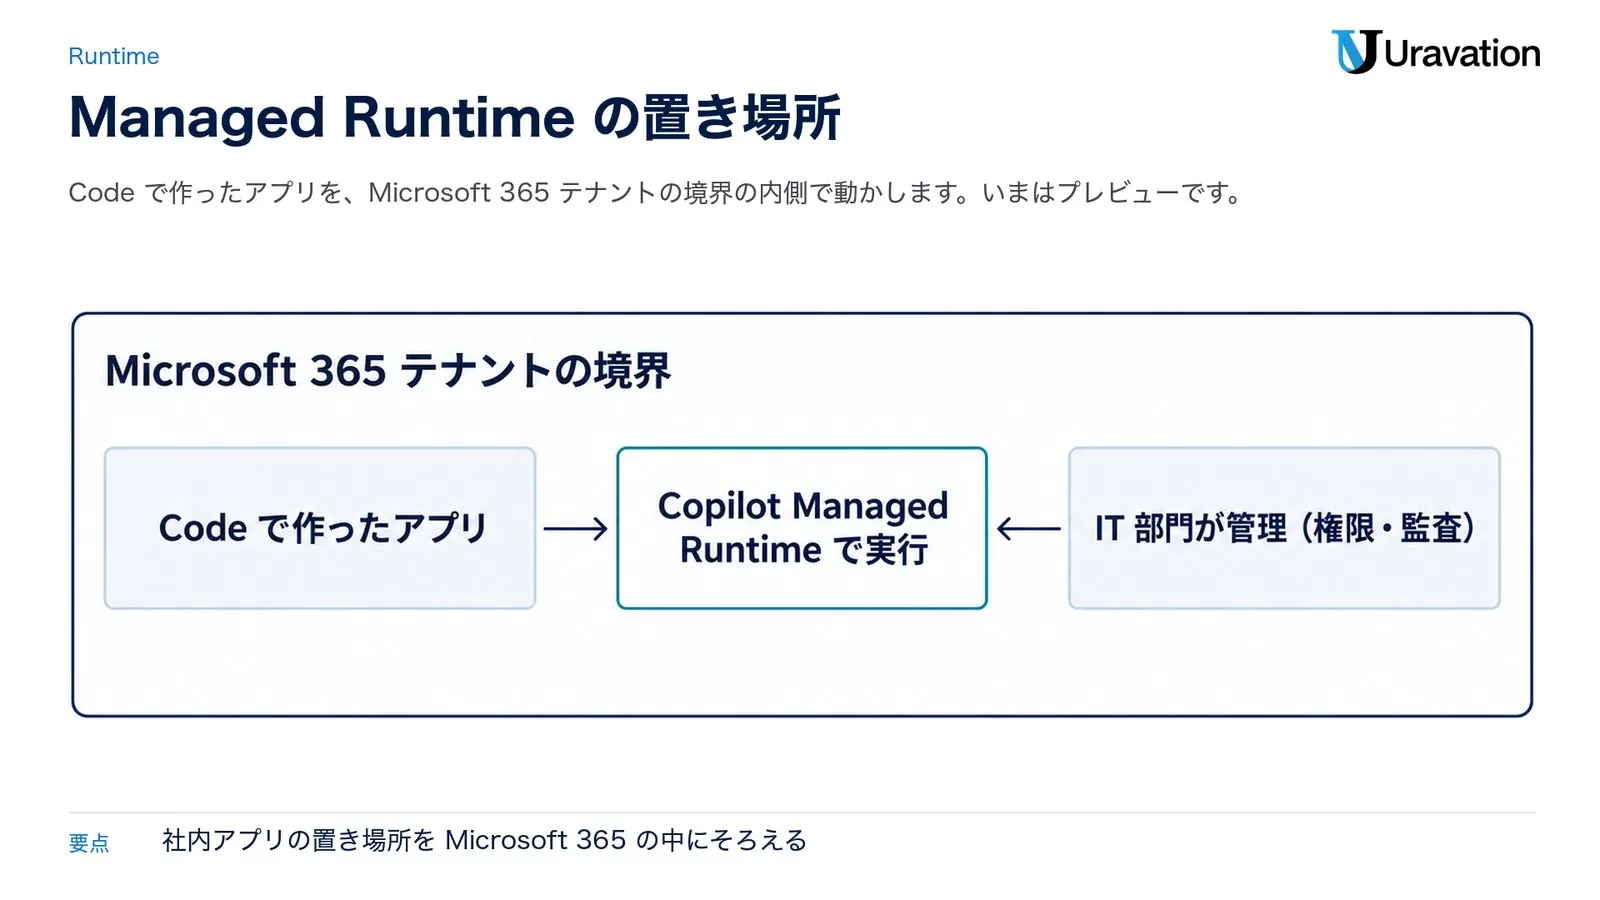Screen dimensions: 1600x900
Task: Select the 'Copilot Managed Runtime で実行' box
Action: coord(802,528)
